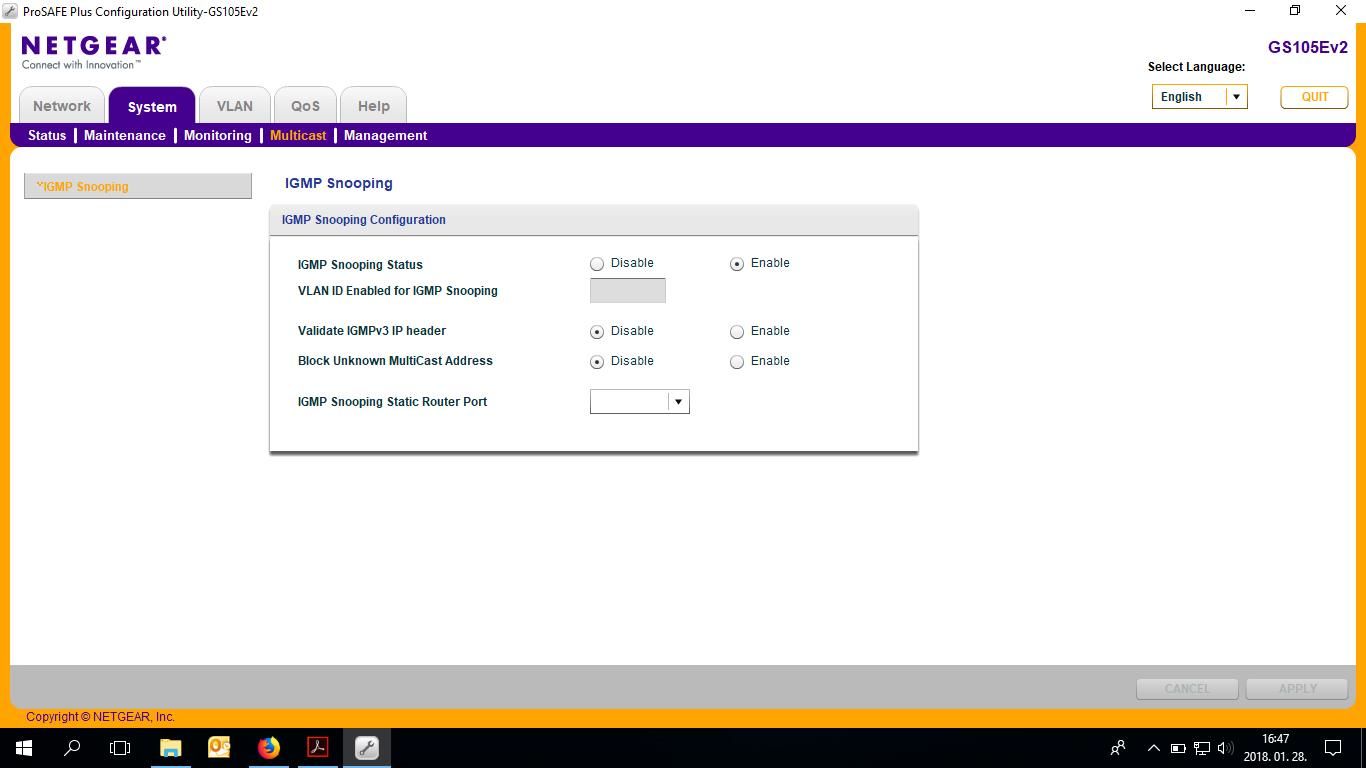This screenshot has width=1366, height=768.
Task: Open the Management submenu
Action: pos(386,135)
